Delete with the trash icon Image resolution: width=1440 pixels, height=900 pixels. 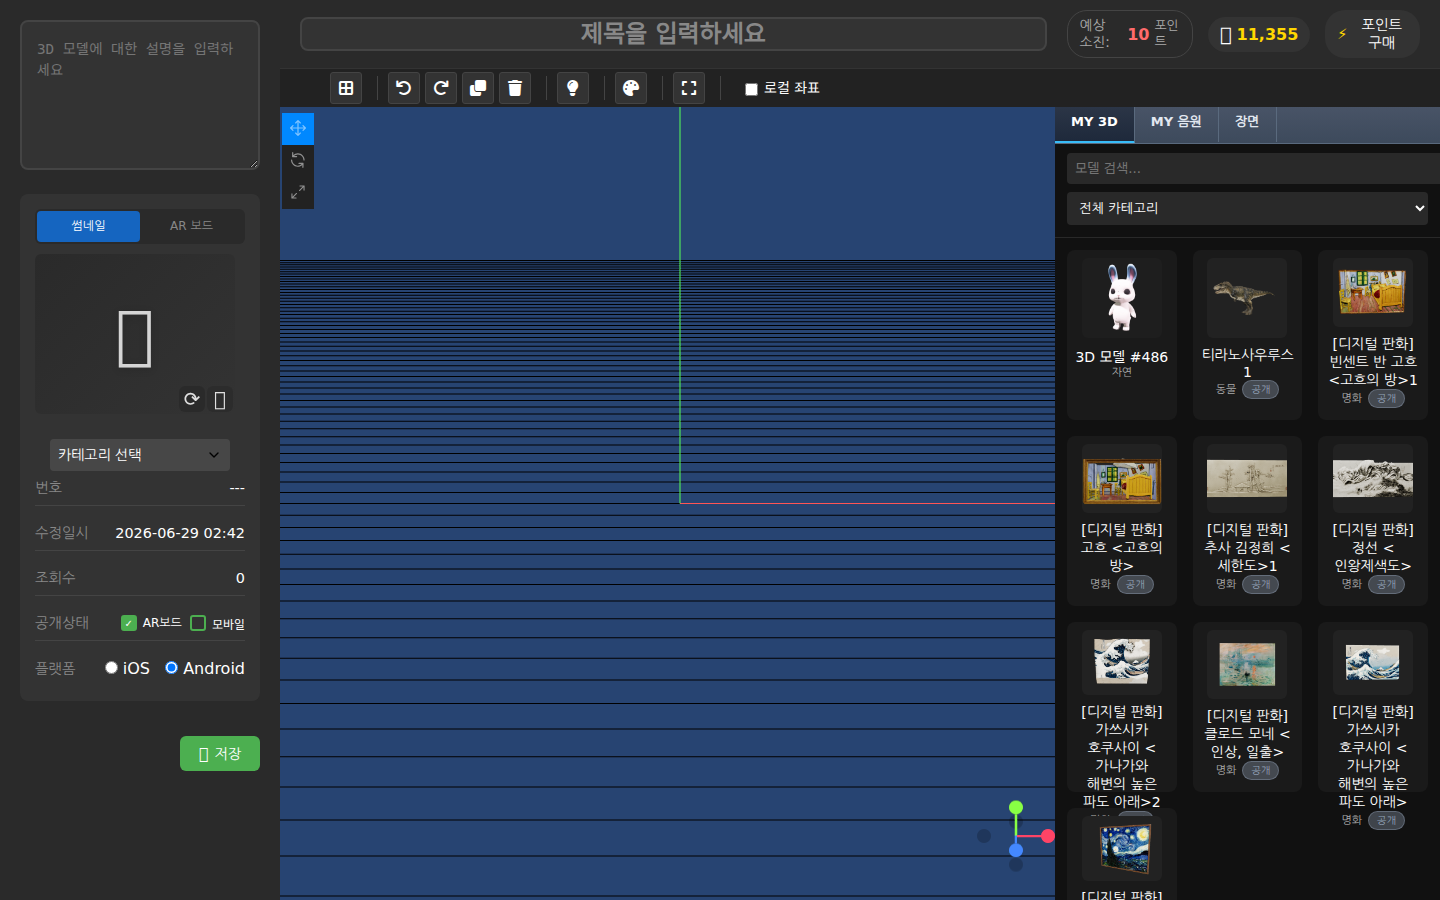point(515,88)
